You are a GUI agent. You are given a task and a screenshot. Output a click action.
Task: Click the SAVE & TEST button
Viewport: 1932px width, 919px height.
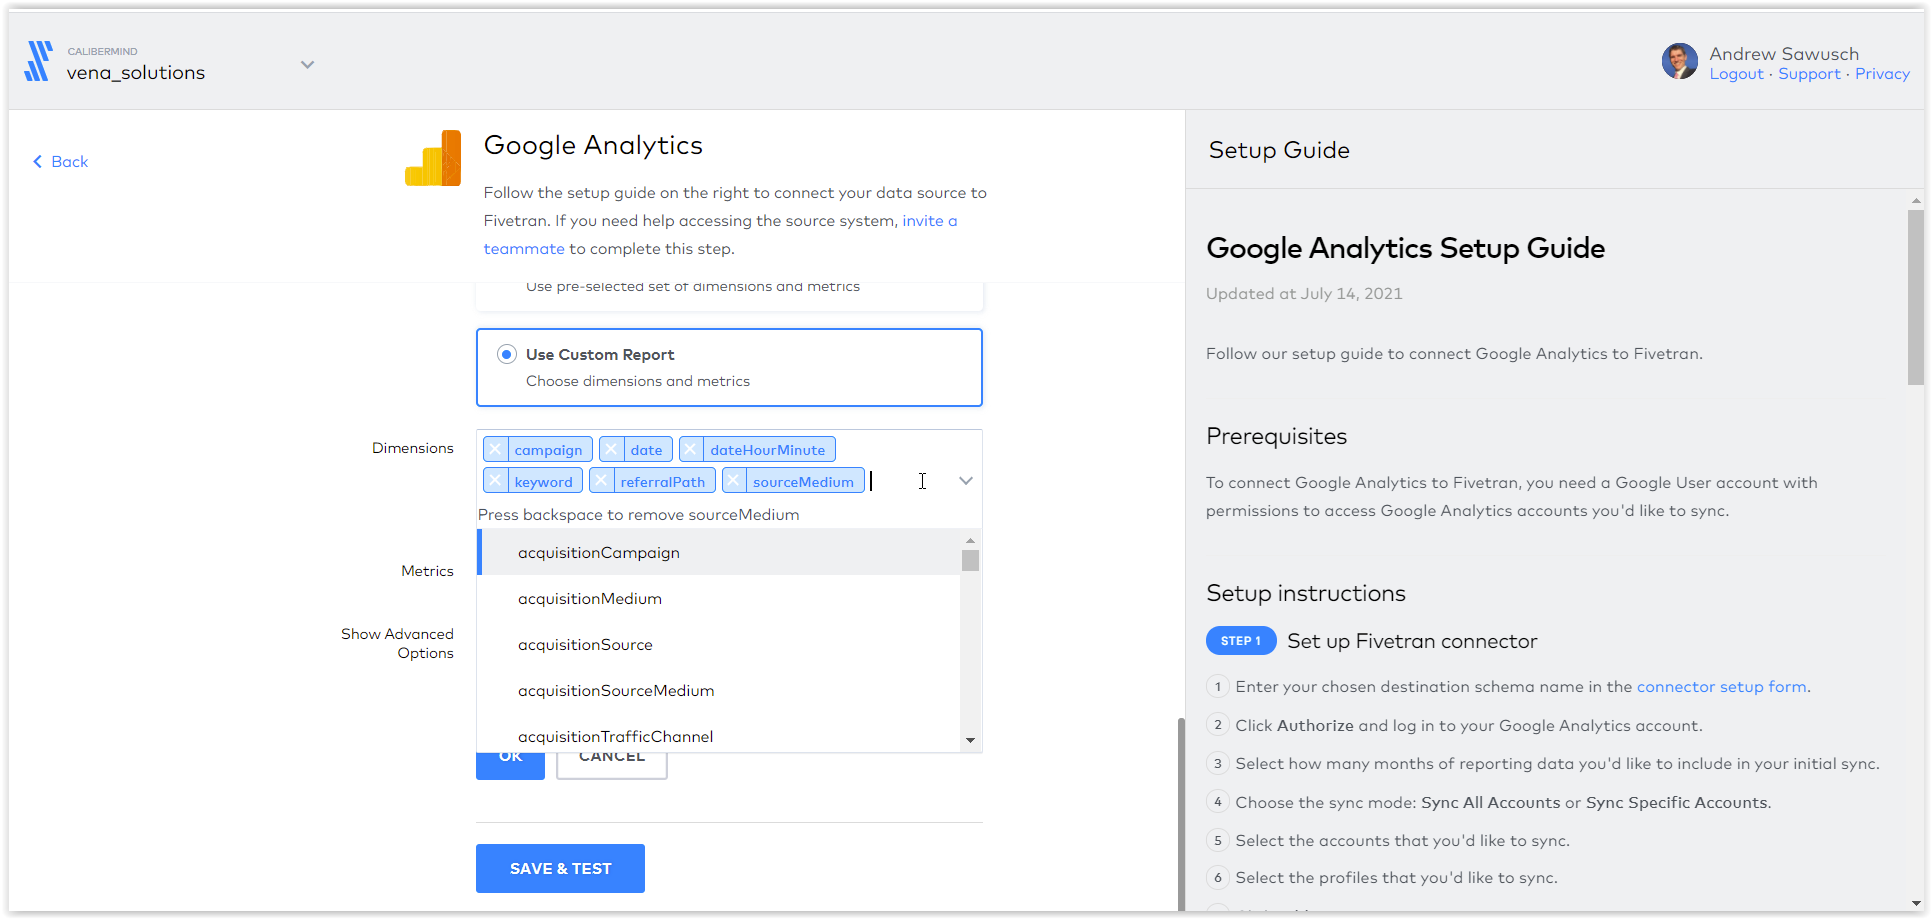560,868
